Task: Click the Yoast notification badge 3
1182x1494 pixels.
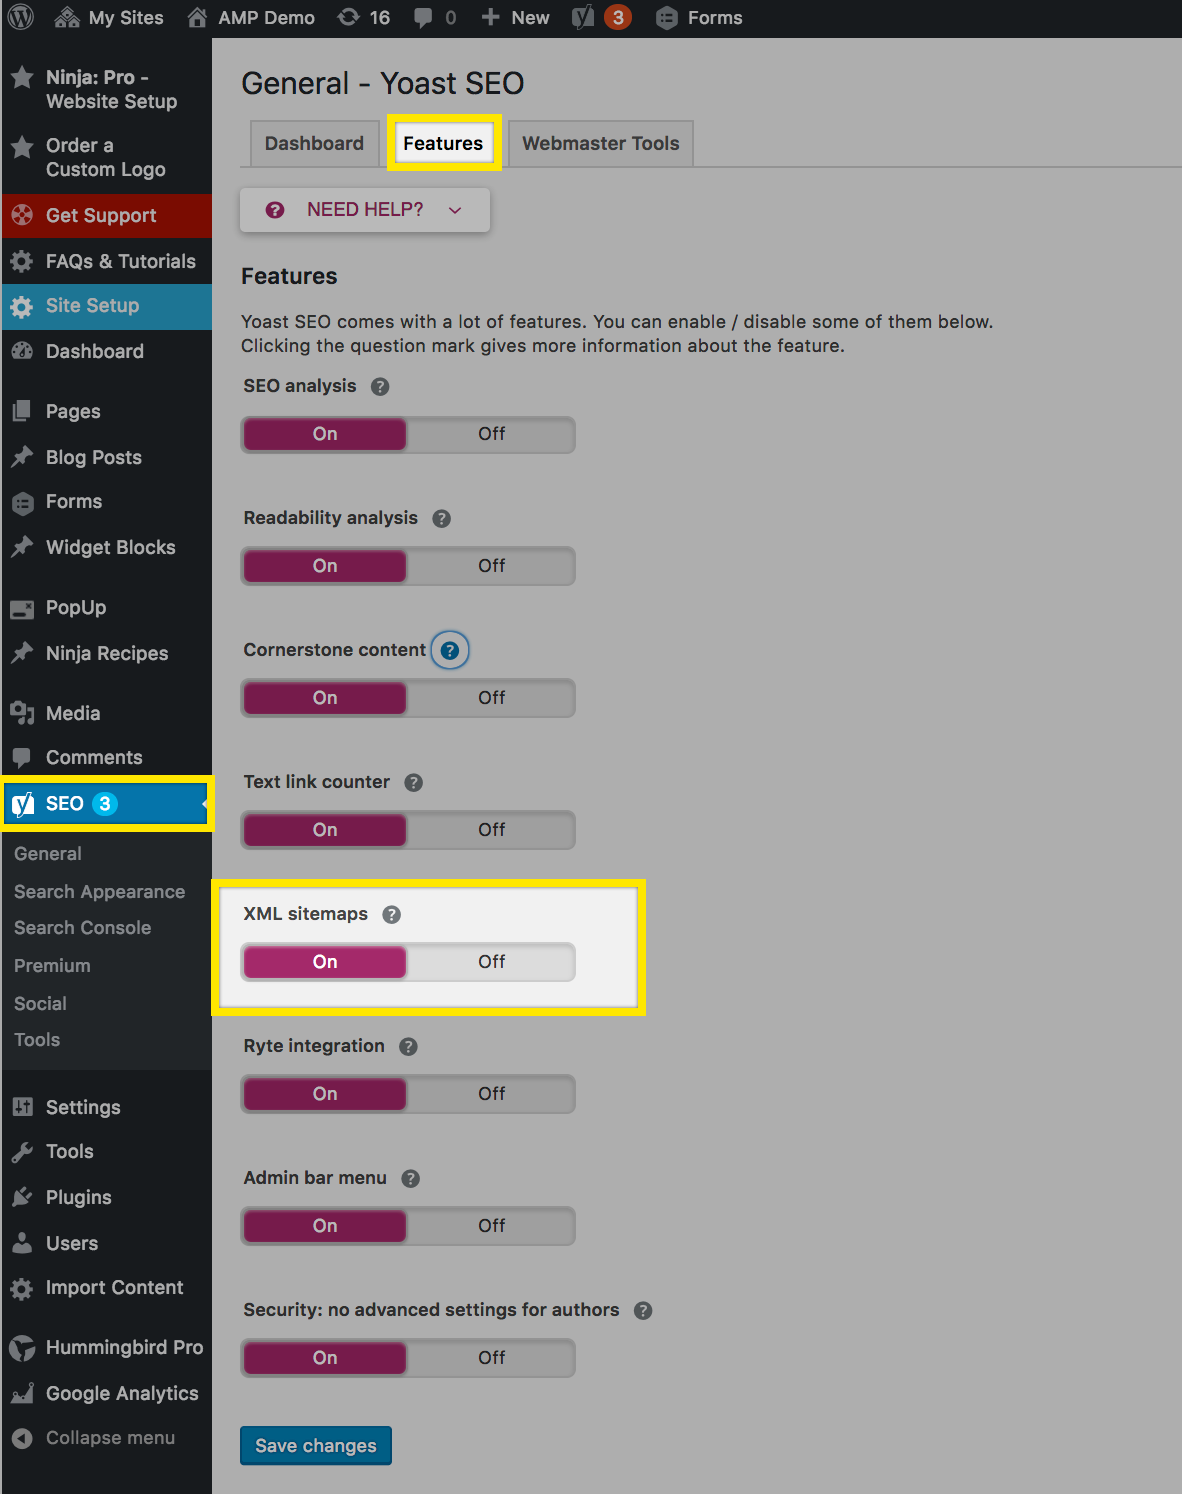Action: click(618, 17)
